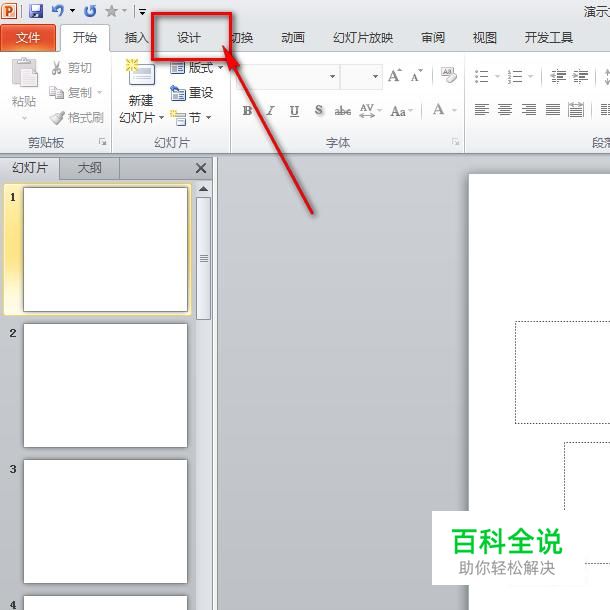Click the slide pane scroll-up arrow

(203, 189)
